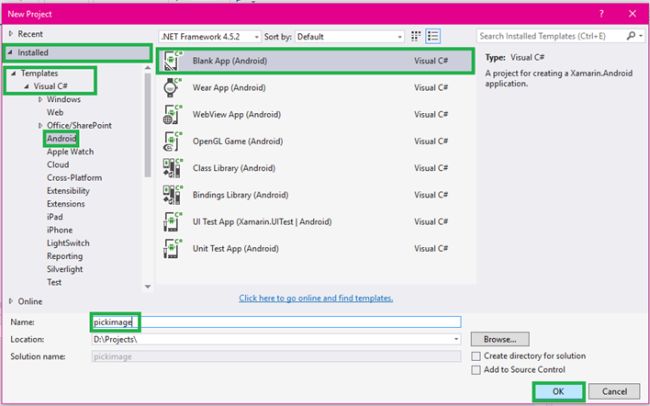Select the Silverlight tree item
The width and height of the screenshot is (650, 406).
coord(65,269)
